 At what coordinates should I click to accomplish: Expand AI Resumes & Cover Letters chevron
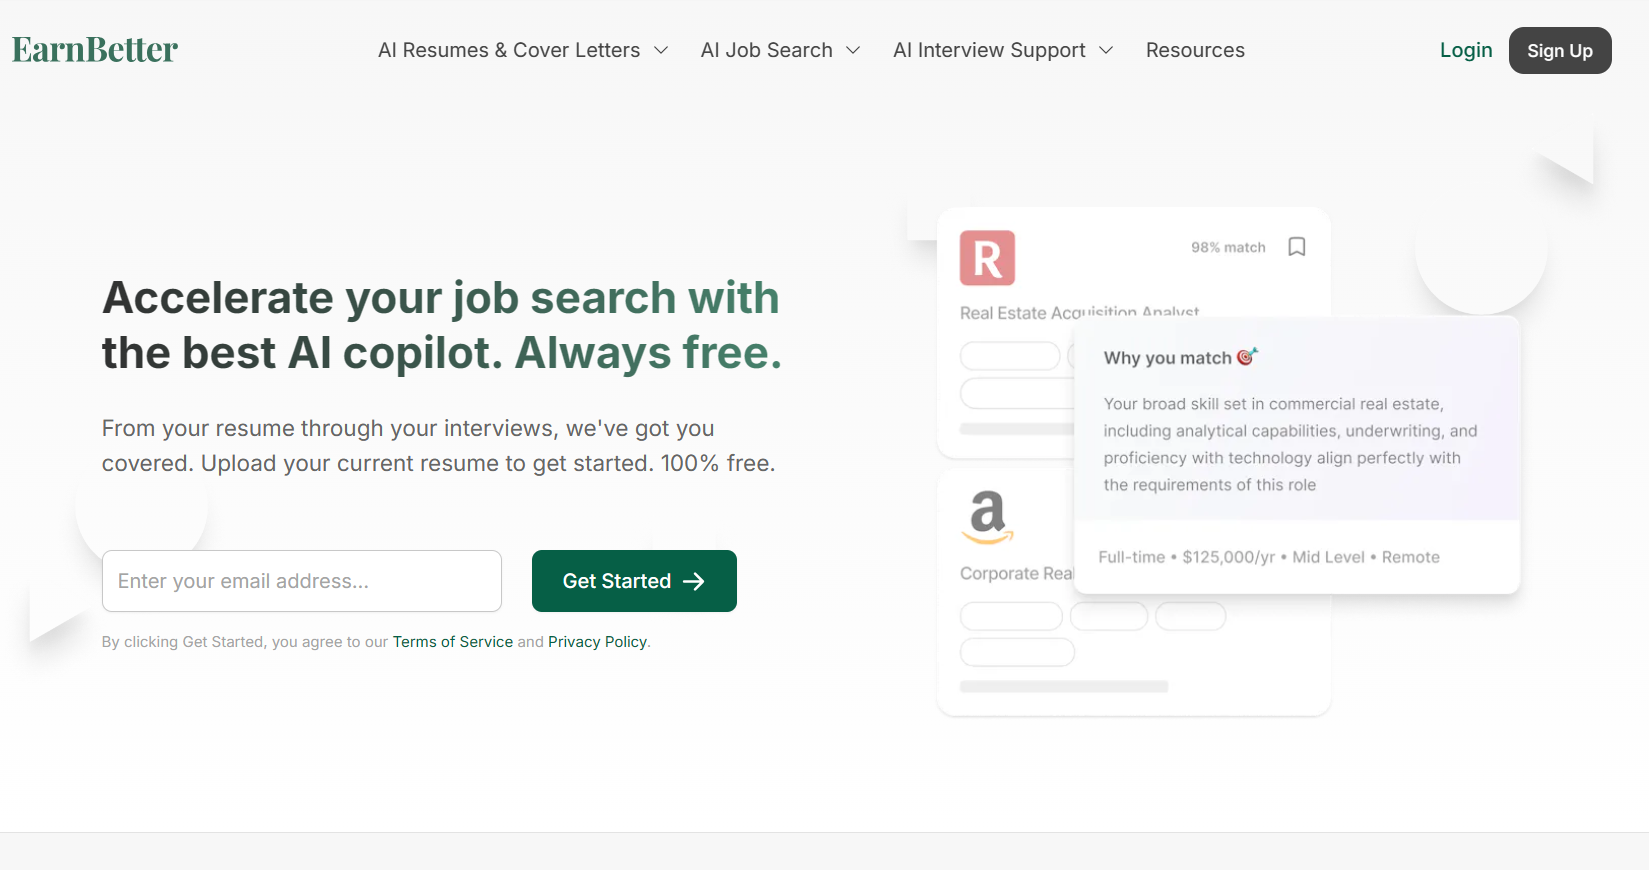tap(661, 50)
